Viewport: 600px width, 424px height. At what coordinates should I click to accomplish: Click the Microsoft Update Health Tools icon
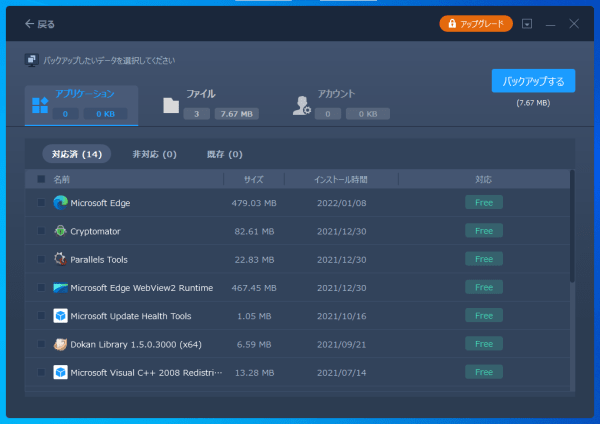(60, 316)
